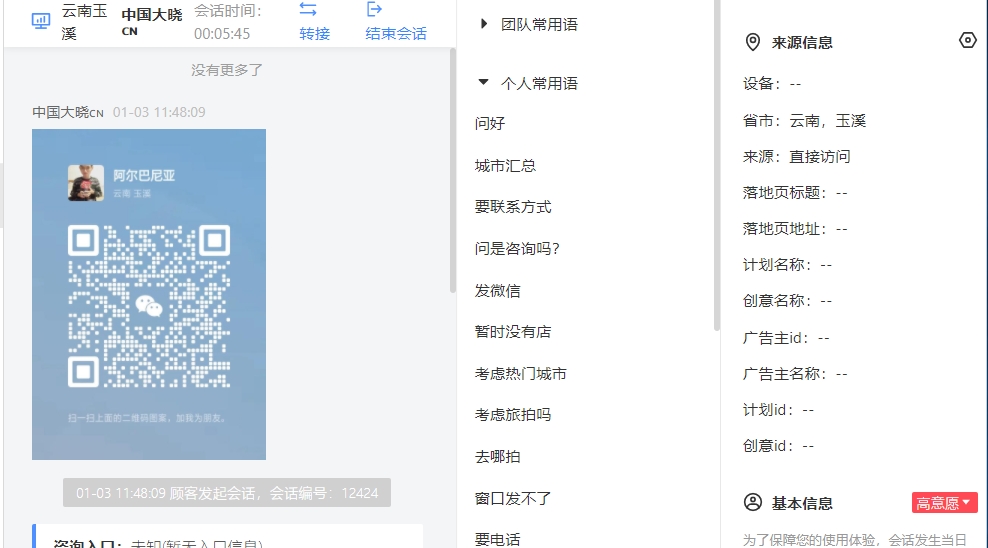Viewport: 988px width, 548px height.
Task: Click the message timestamp 01-03 11:48:09
Action: (159, 112)
